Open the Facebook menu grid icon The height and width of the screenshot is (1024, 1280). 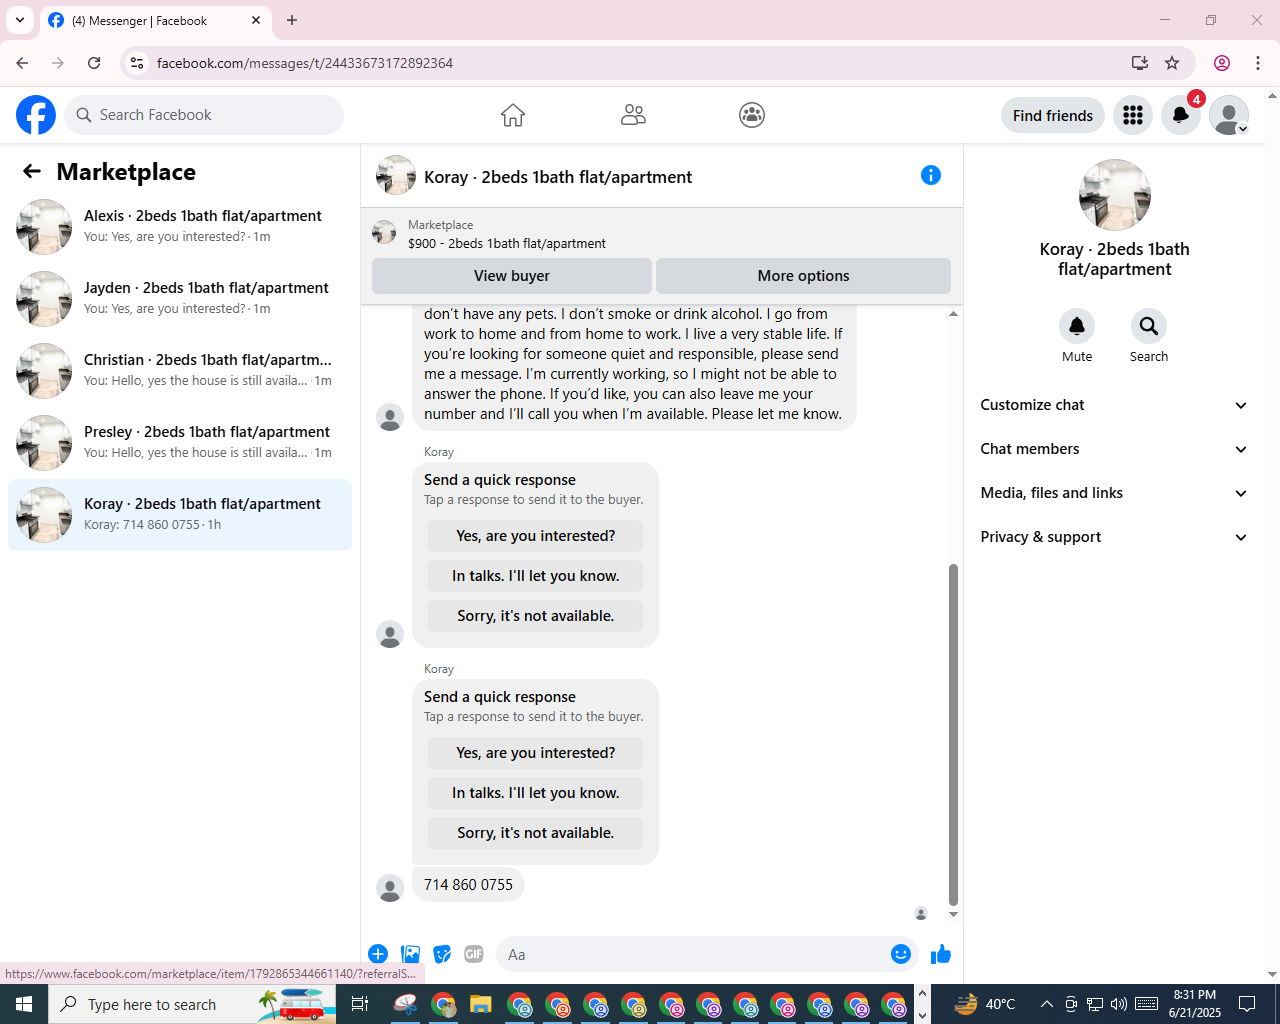click(x=1133, y=115)
